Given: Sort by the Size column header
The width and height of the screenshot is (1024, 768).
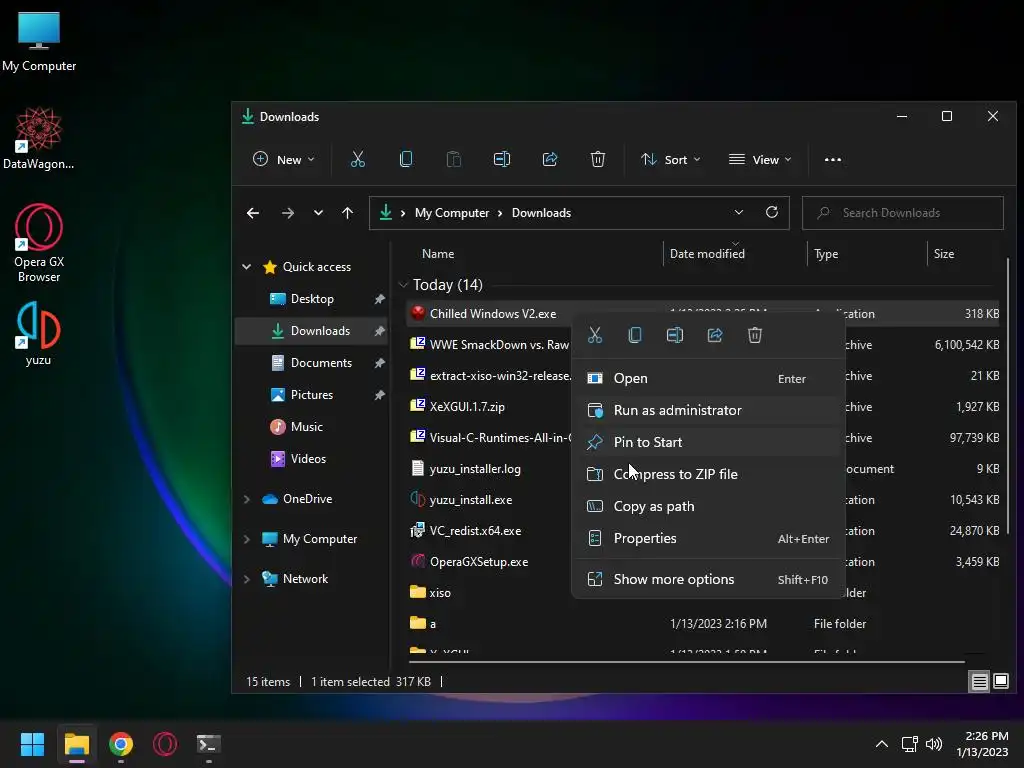Looking at the screenshot, I should click(x=944, y=253).
